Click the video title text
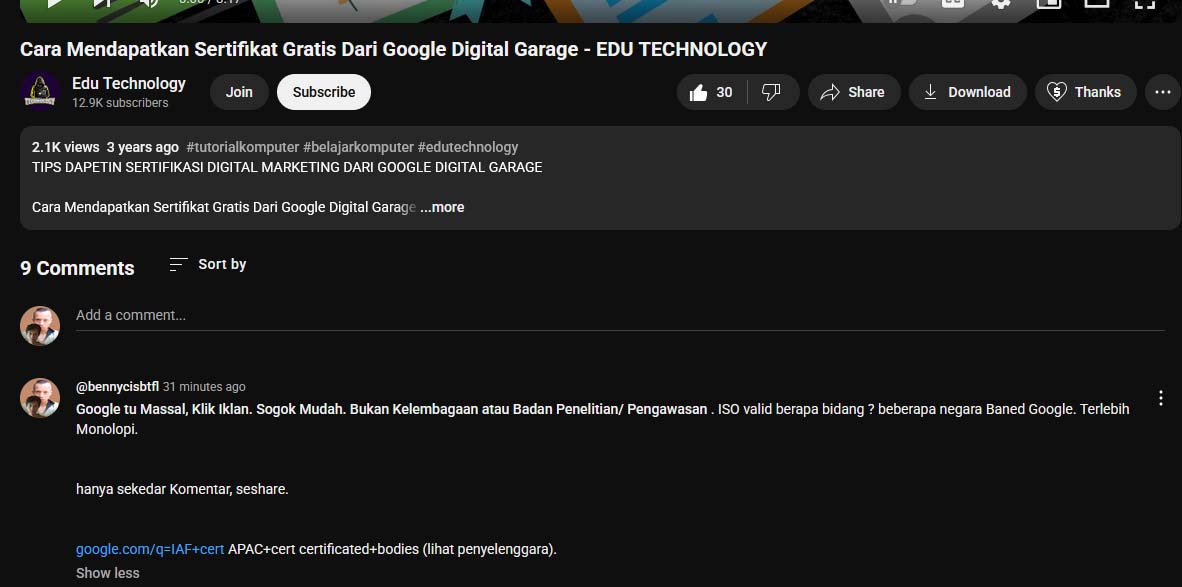 coord(393,49)
